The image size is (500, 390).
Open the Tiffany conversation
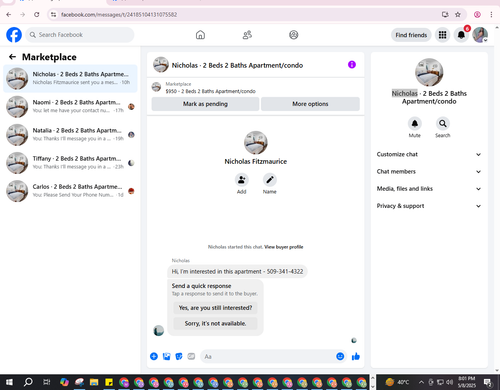(x=70, y=163)
